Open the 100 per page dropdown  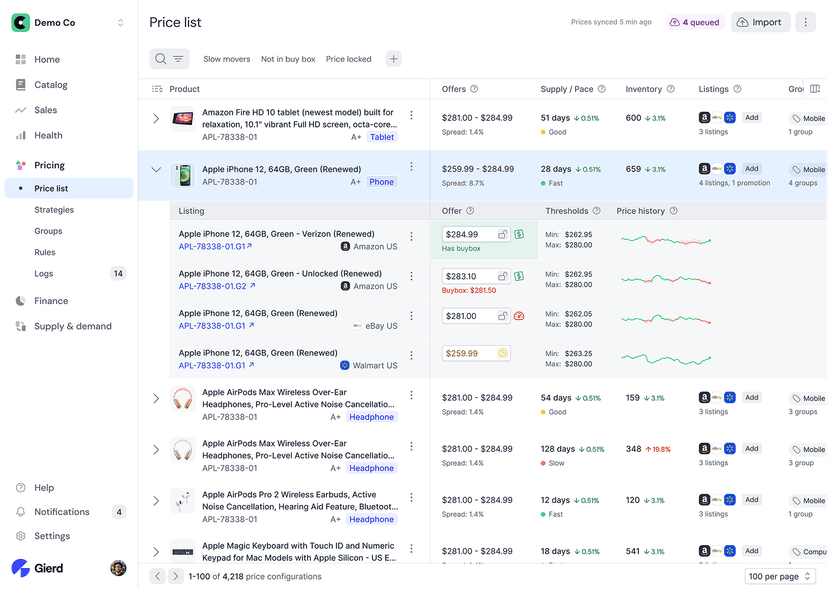click(779, 576)
